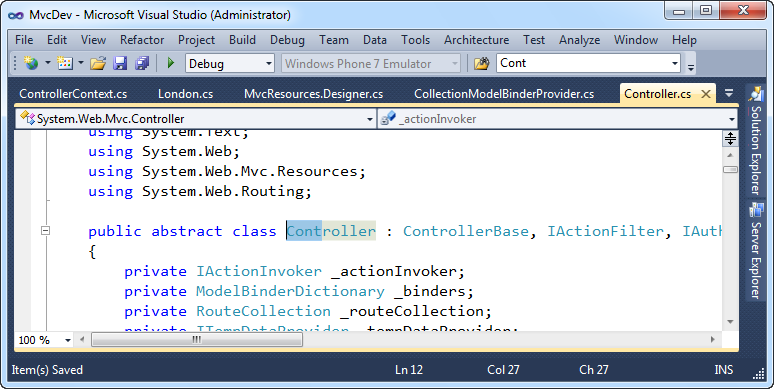This screenshot has width=774, height=389.
Task: Open the 100 % zoom level dropdown
Action: [45, 340]
